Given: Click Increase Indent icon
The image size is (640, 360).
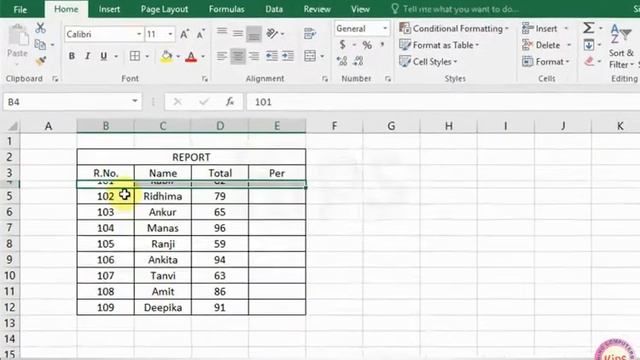Looking at the screenshot, I should click(x=288, y=56).
